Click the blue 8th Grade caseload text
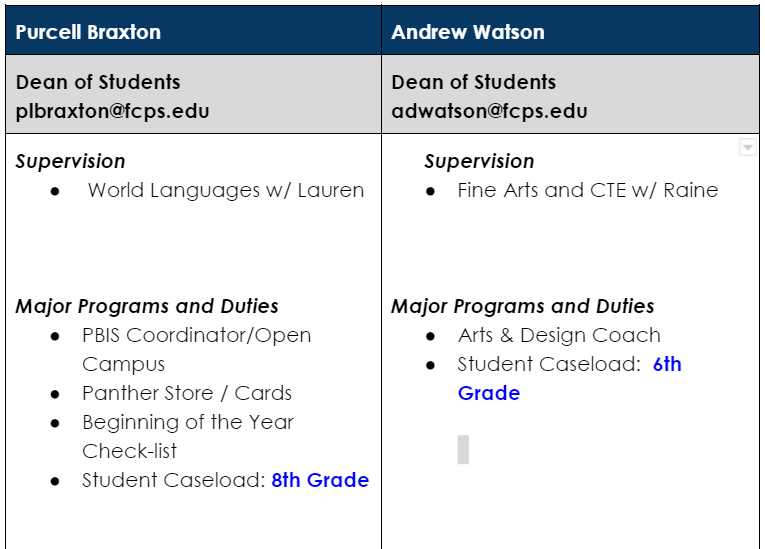The width and height of the screenshot is (765, 549). [x=320, y=480]
